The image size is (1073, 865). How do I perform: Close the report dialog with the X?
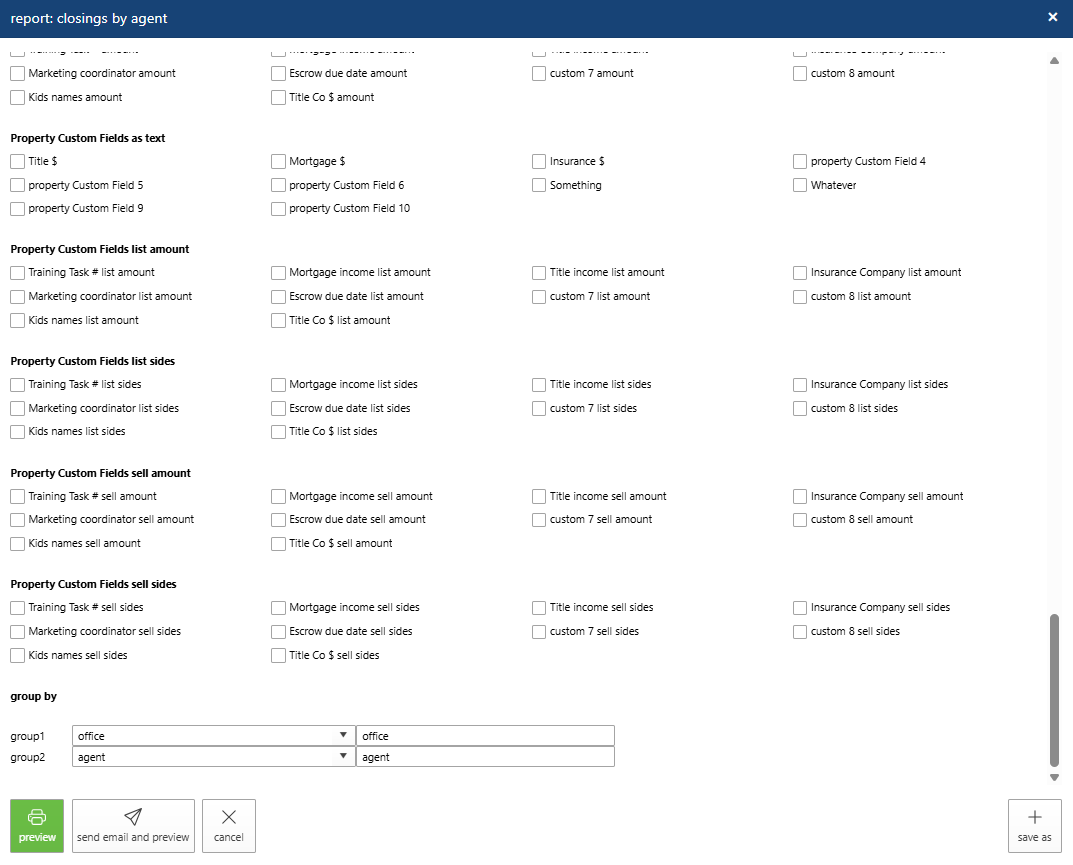point(1052,17)
